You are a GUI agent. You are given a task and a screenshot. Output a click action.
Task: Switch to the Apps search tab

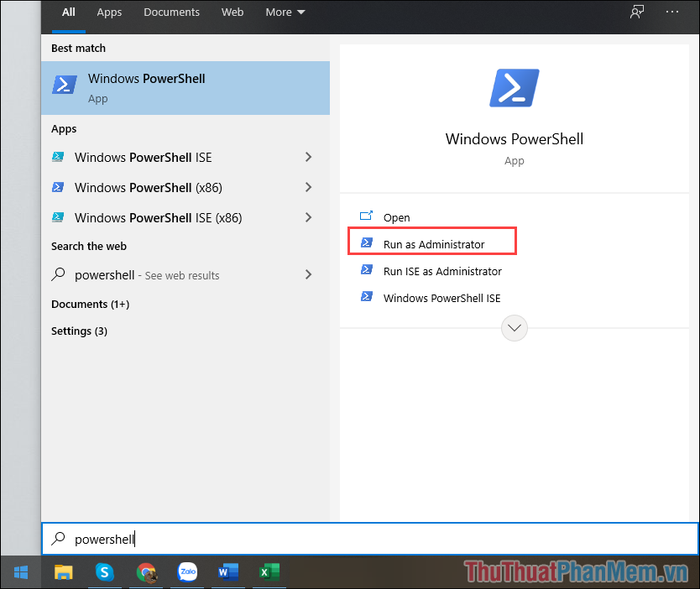click(x=109, y=13)
